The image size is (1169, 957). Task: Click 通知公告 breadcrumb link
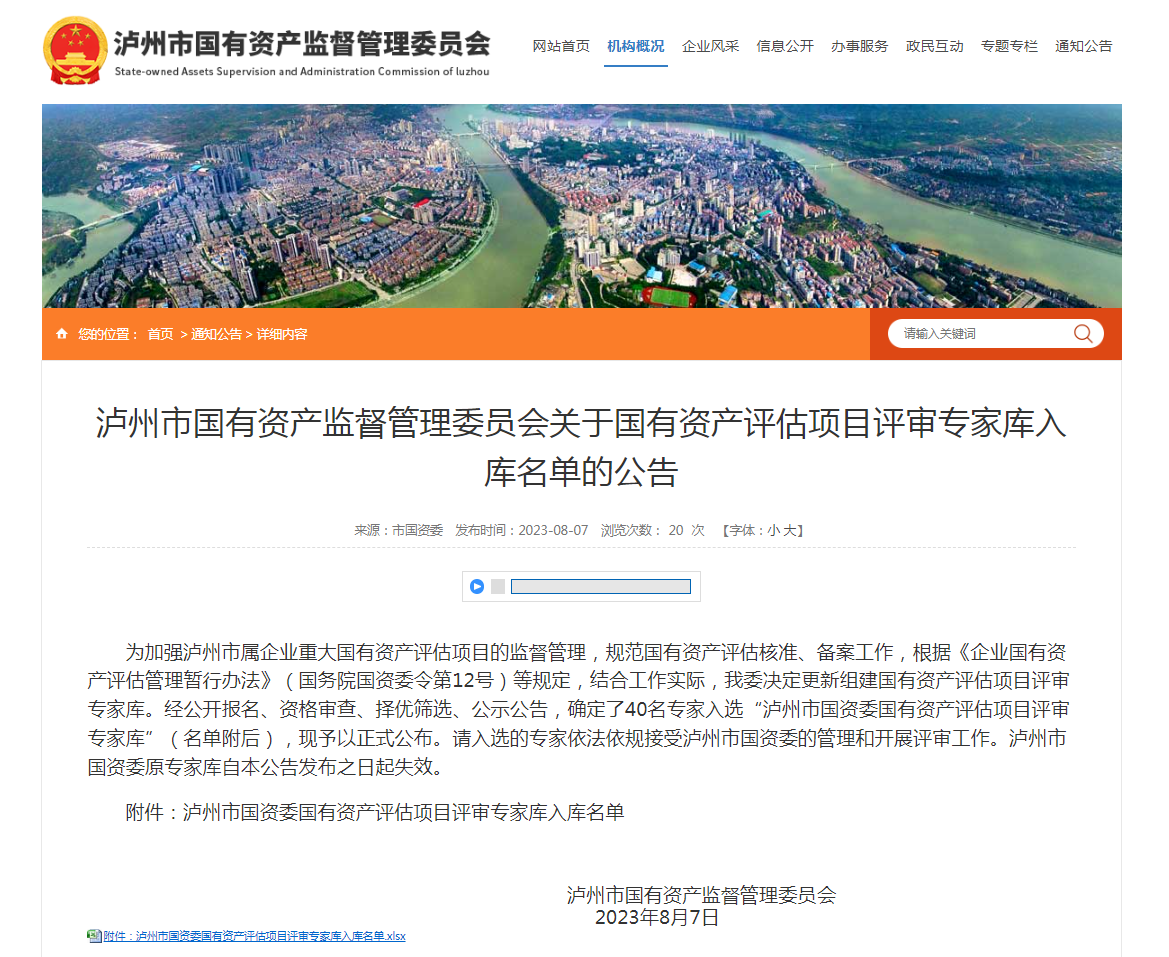(216, 334)
